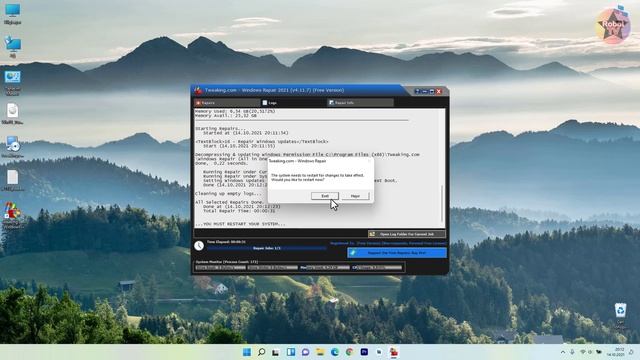Click the battery icon in system tray
The height and width of the screenshot is (360, 640).
[599, 352]
